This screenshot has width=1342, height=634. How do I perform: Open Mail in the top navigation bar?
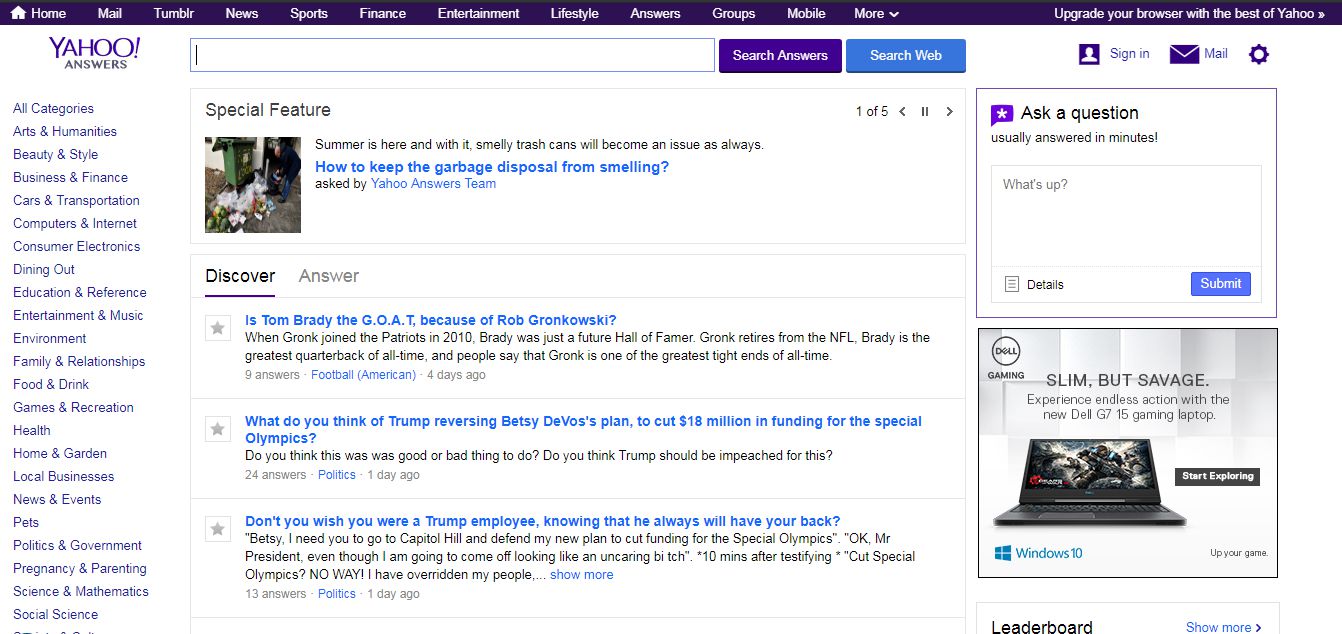(x=110, y=13)
